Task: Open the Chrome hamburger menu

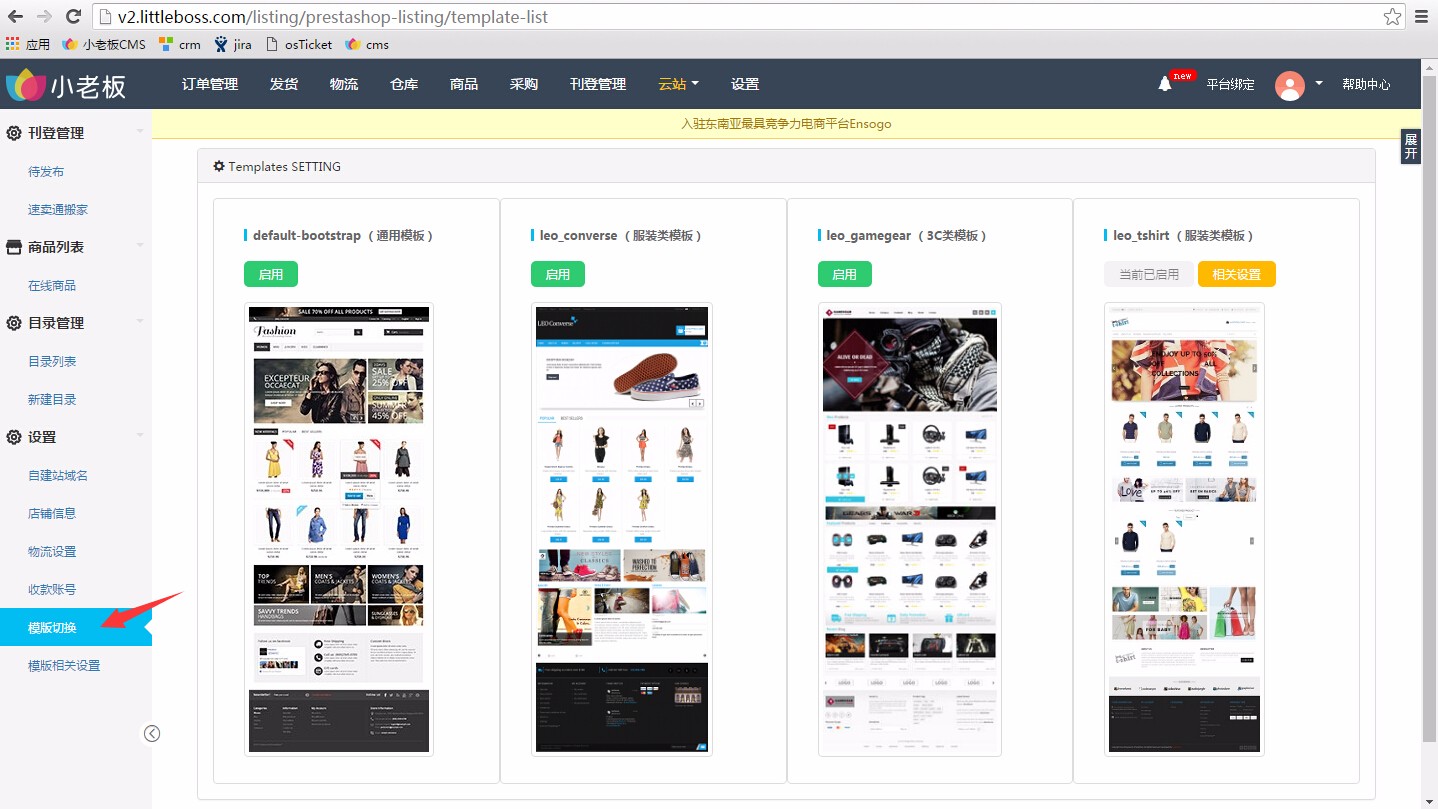Action: pos(1421,17)
